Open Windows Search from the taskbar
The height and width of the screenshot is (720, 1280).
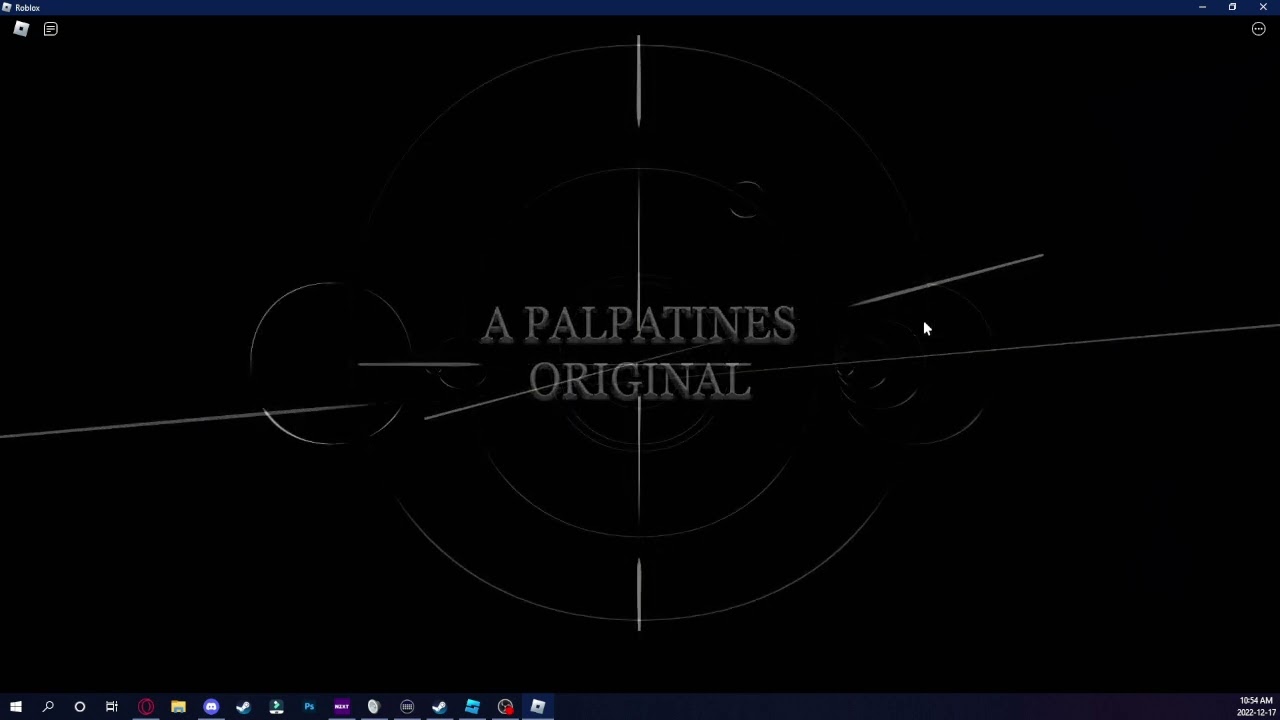[x=48, y=707]
